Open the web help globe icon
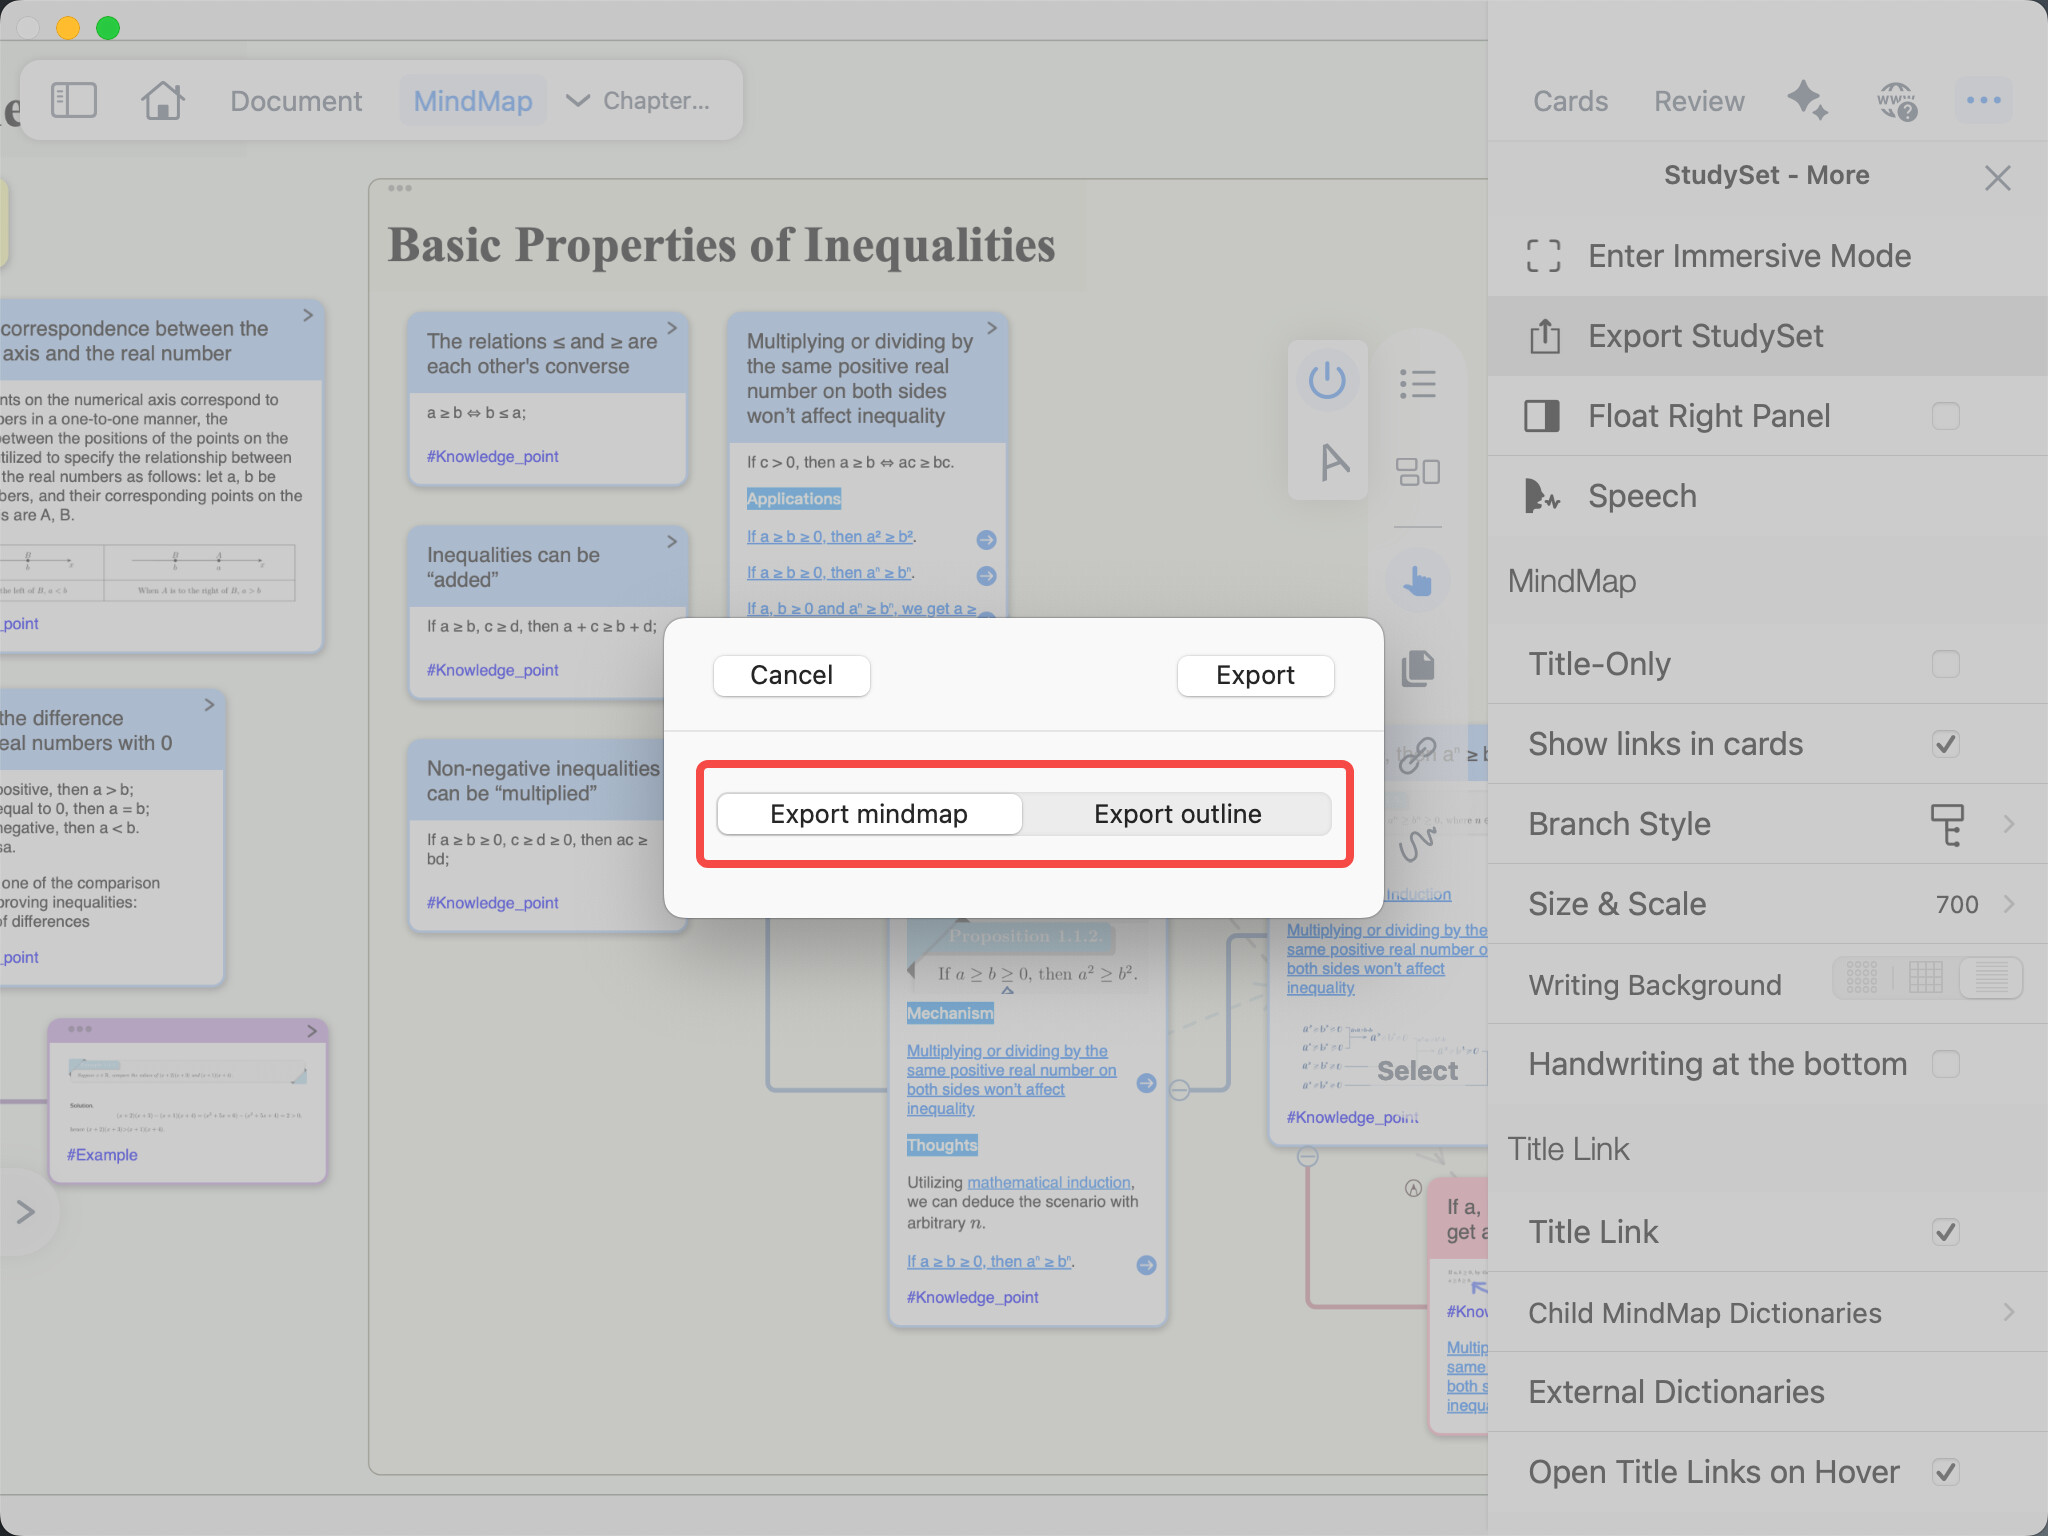 (1896, 100)
